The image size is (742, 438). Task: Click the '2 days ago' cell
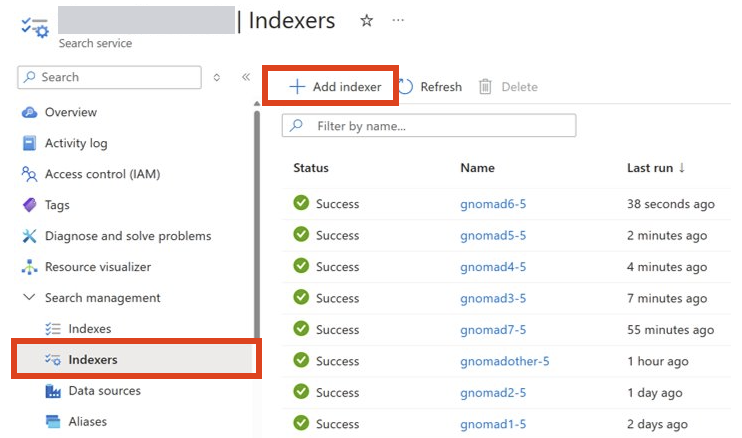point(657,424)
